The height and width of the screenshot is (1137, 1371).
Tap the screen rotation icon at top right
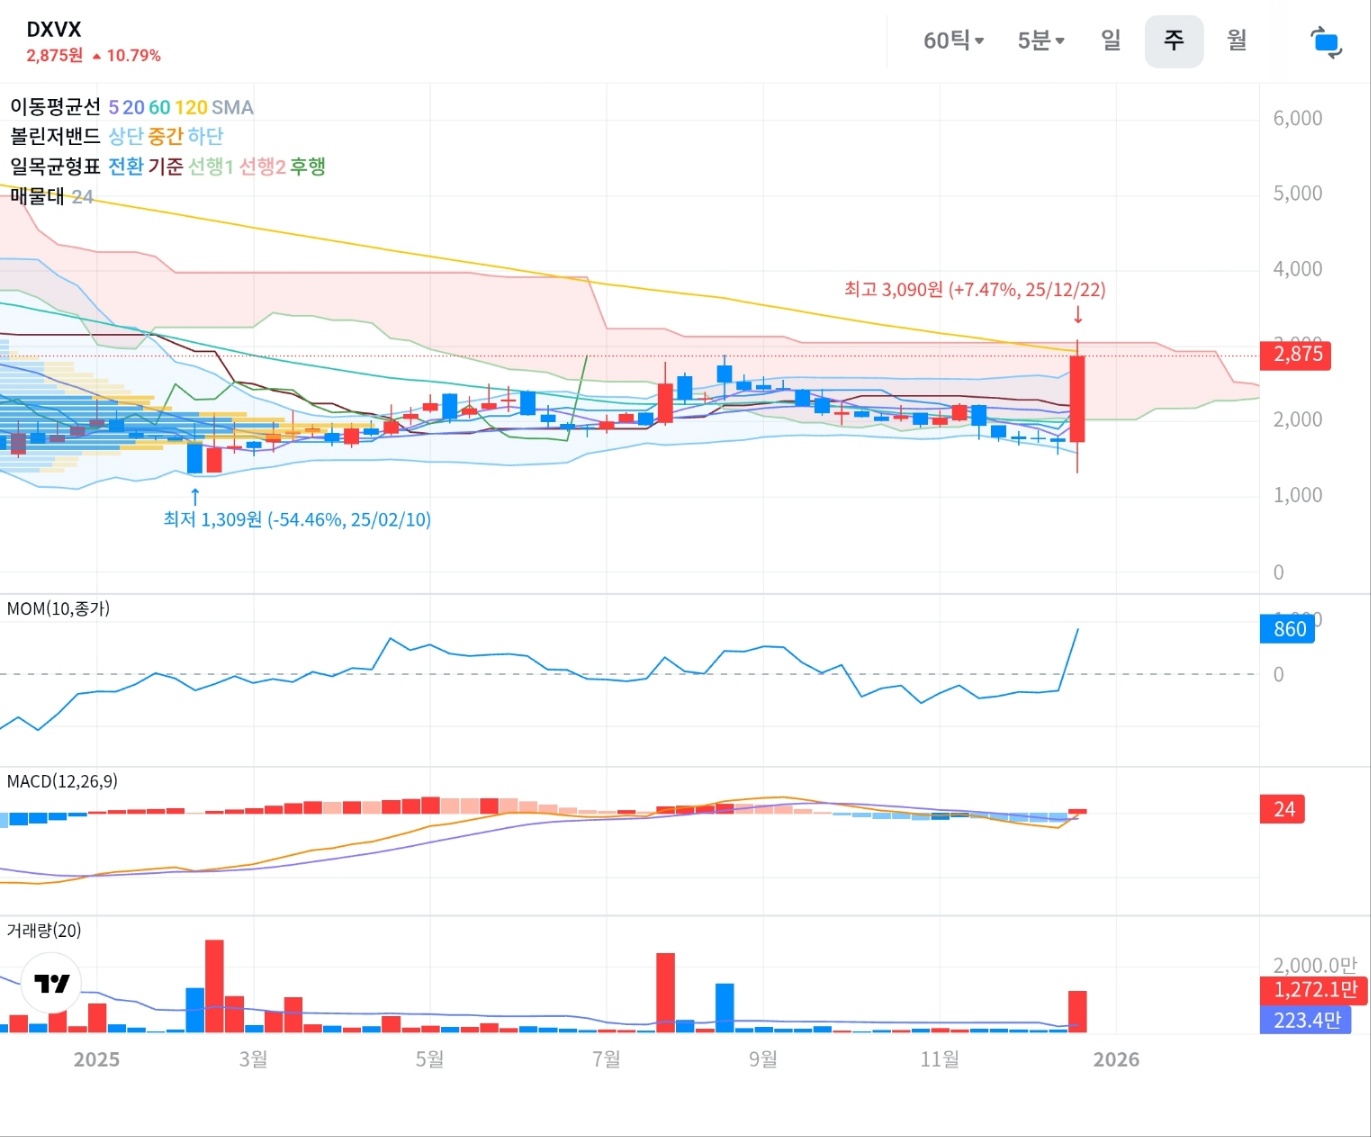pos(1325,42)
